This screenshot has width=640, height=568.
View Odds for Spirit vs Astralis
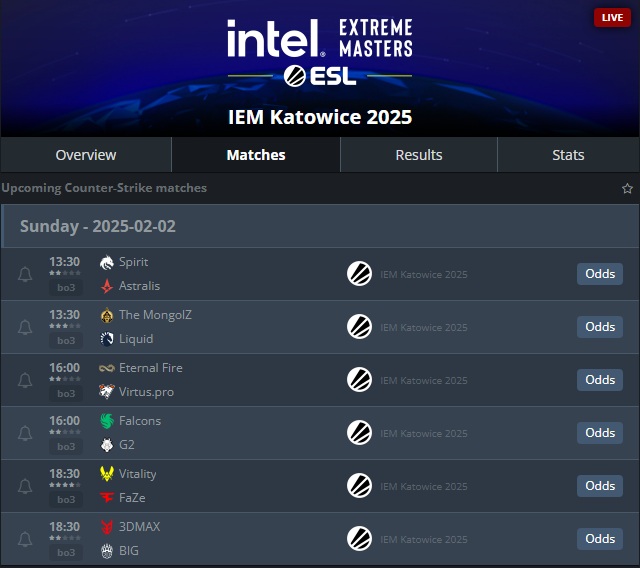600,274
